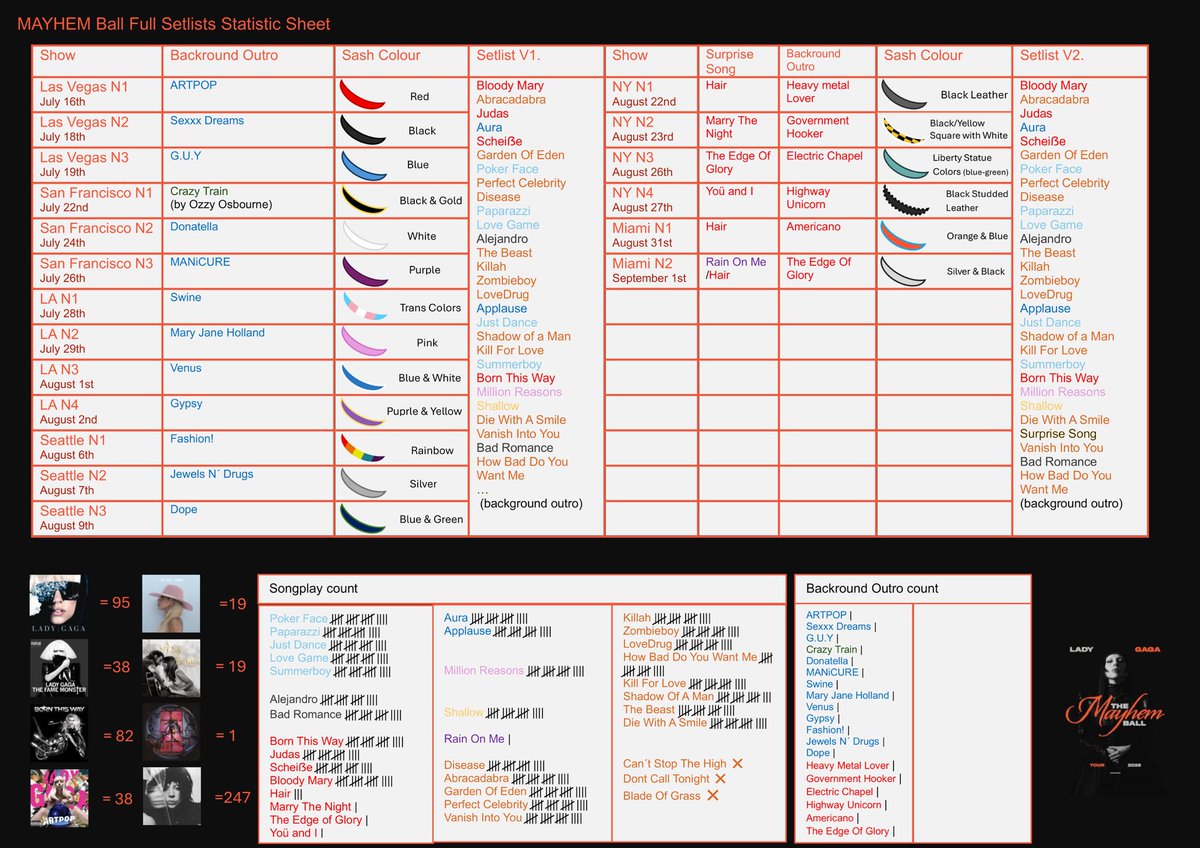Select the NY N2 show cell

coord(651,129)
